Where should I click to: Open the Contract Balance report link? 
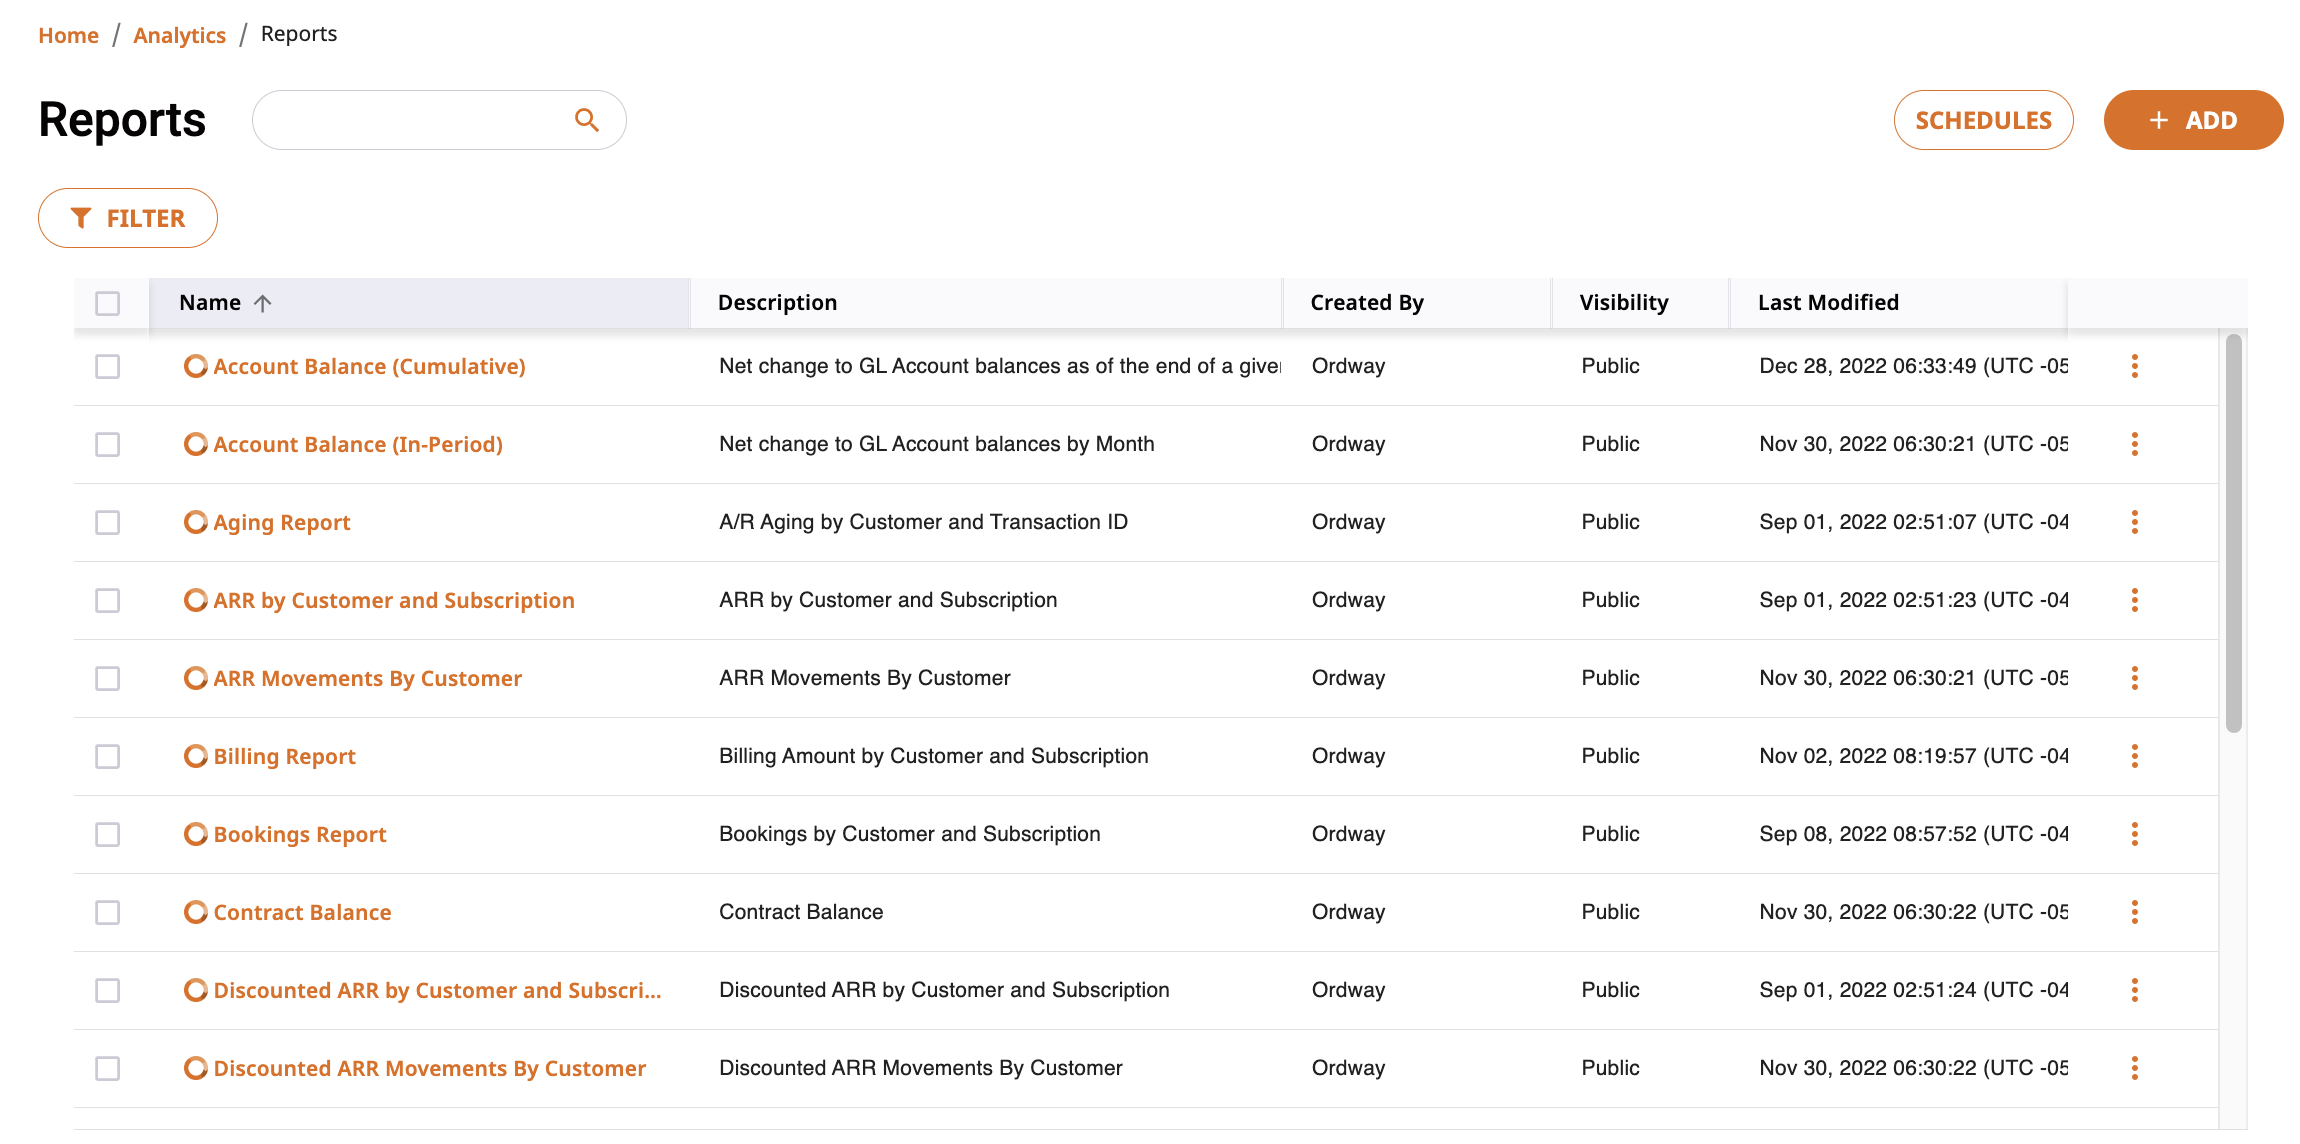302,912
